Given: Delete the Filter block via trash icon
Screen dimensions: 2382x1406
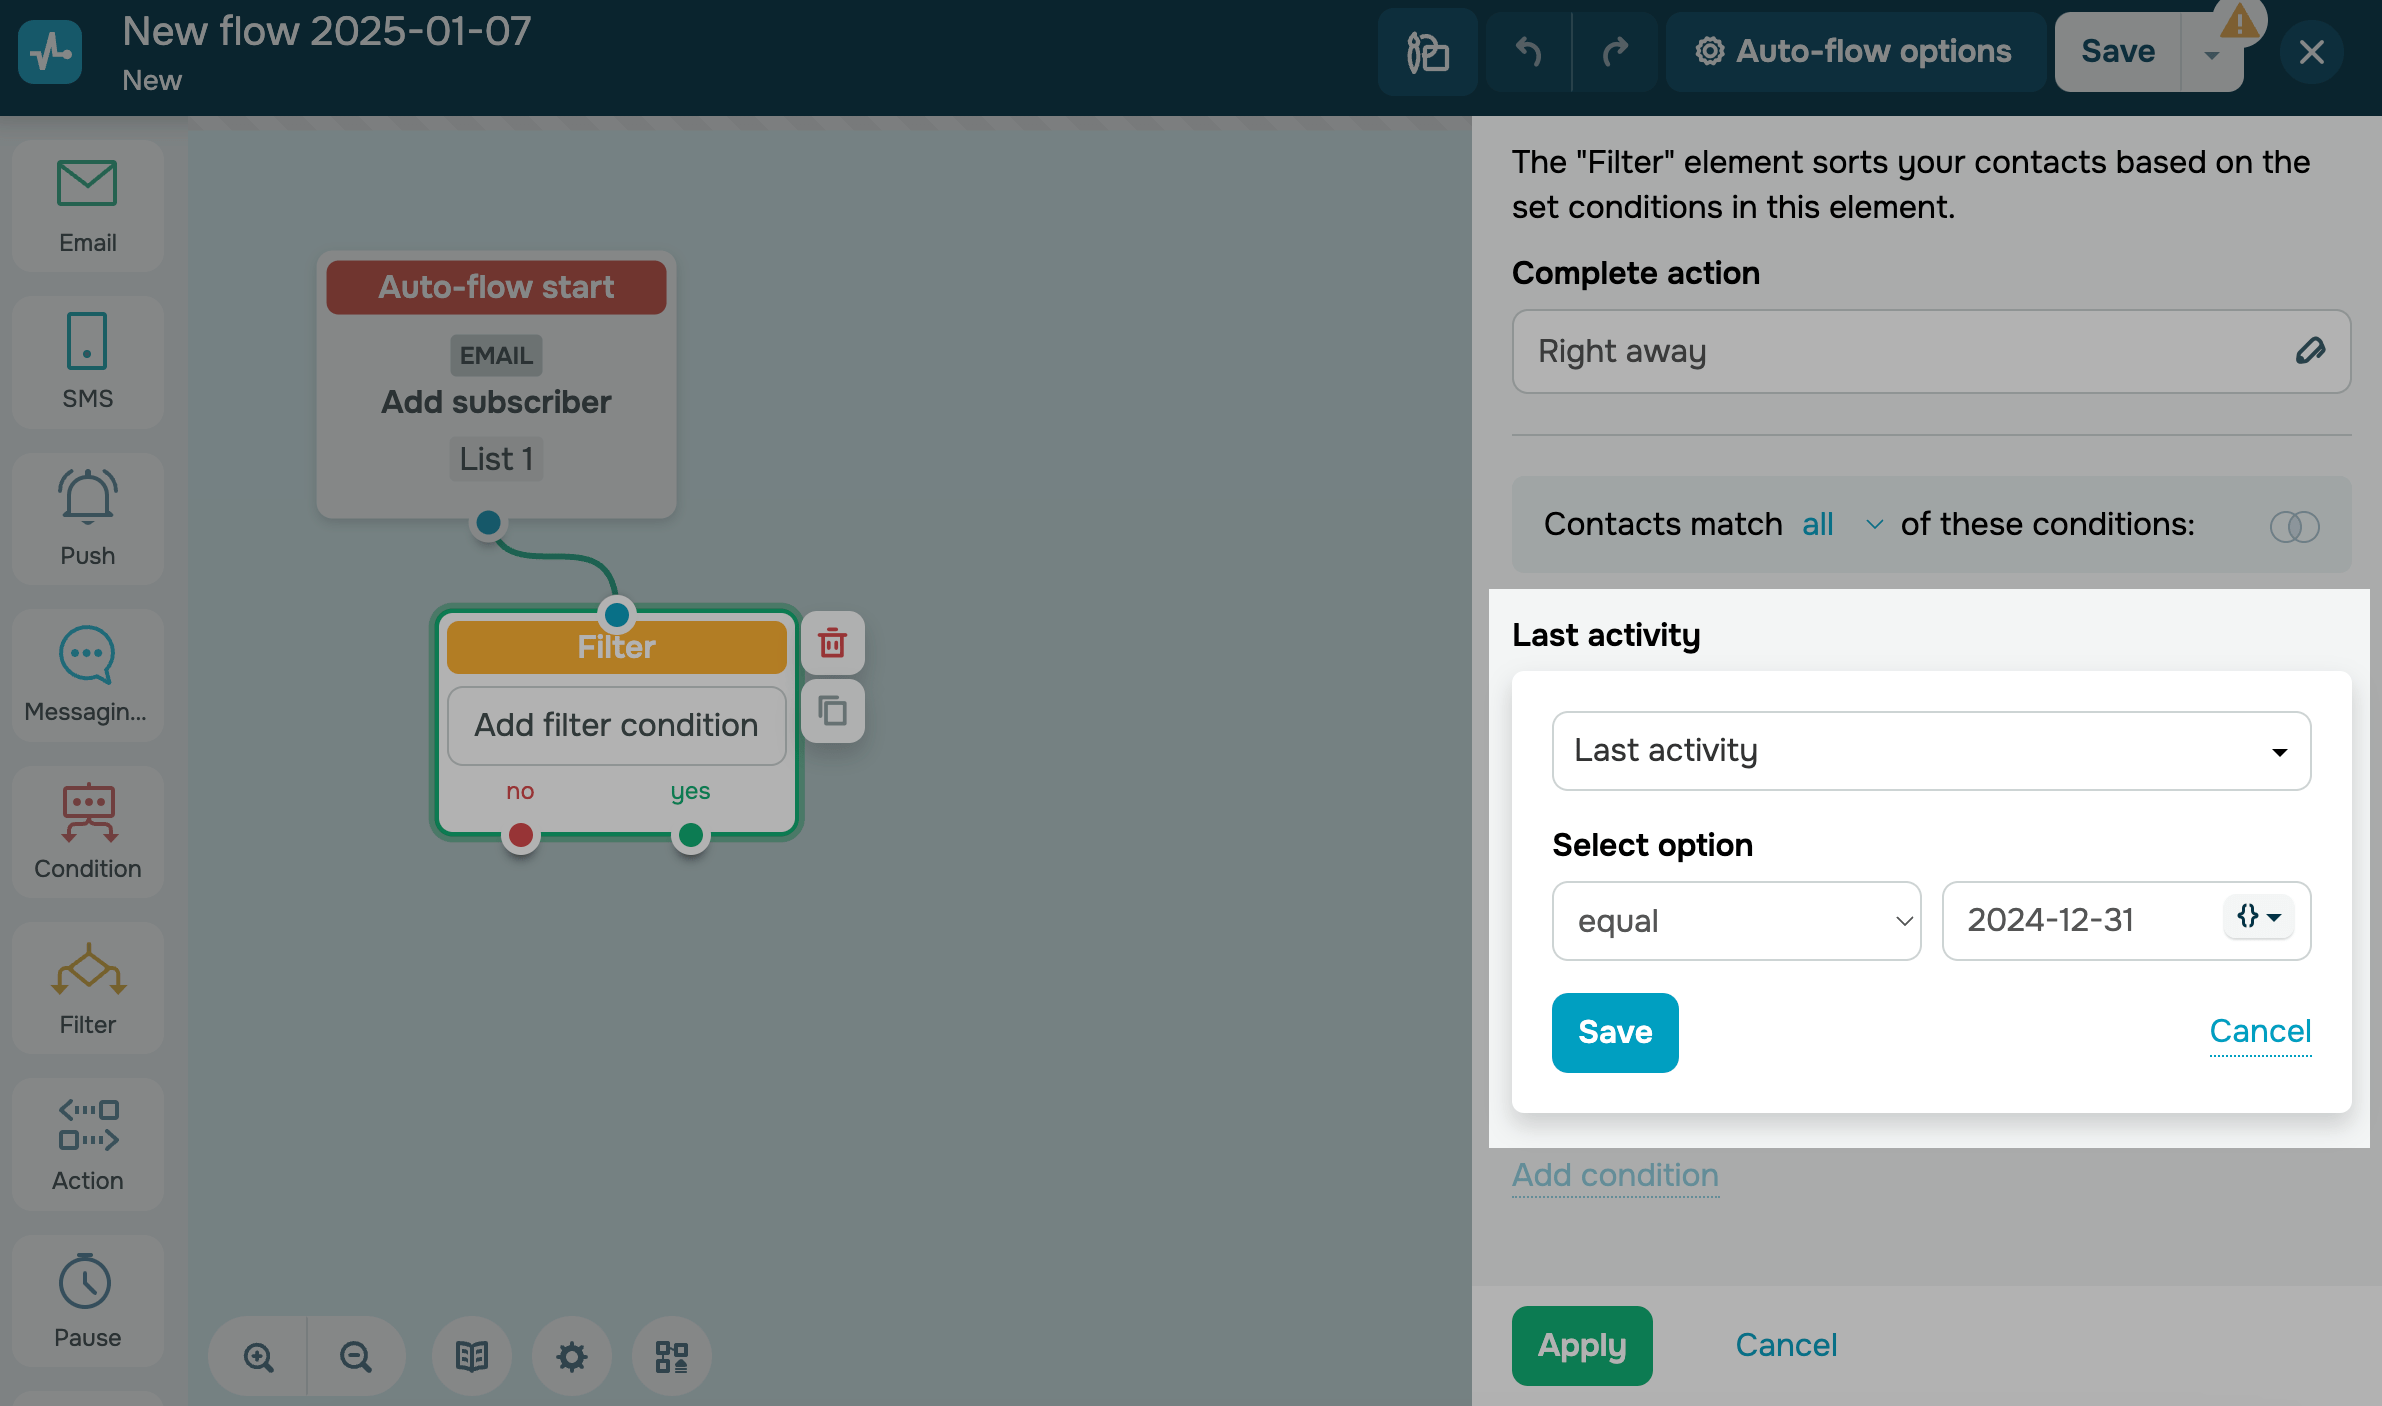Looking at the screenshot, I should pos(832,643).
